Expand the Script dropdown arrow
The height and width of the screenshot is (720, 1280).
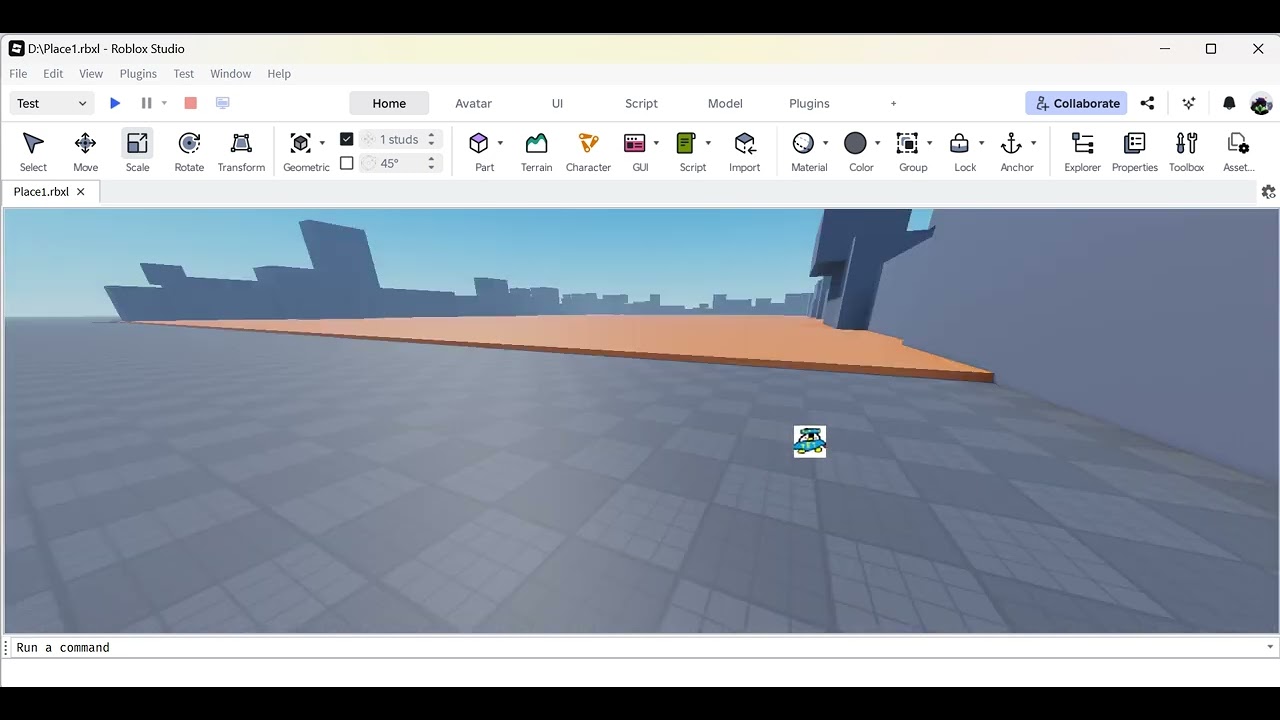click(708, 143)
